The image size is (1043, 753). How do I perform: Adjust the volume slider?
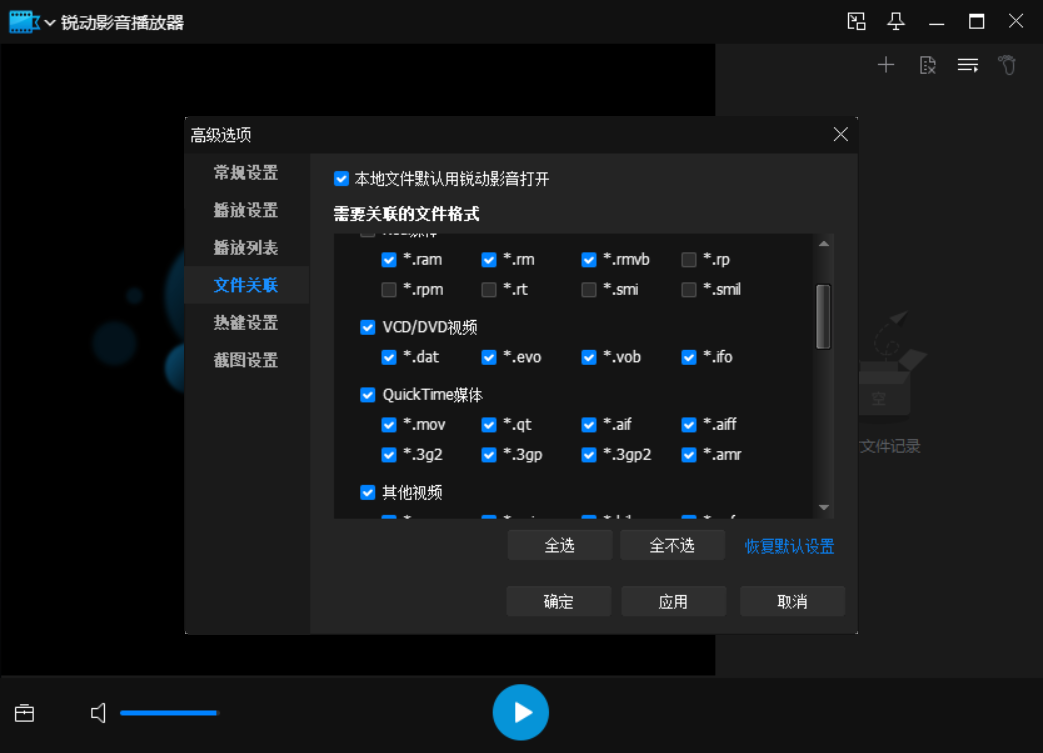tap(170, 713)
